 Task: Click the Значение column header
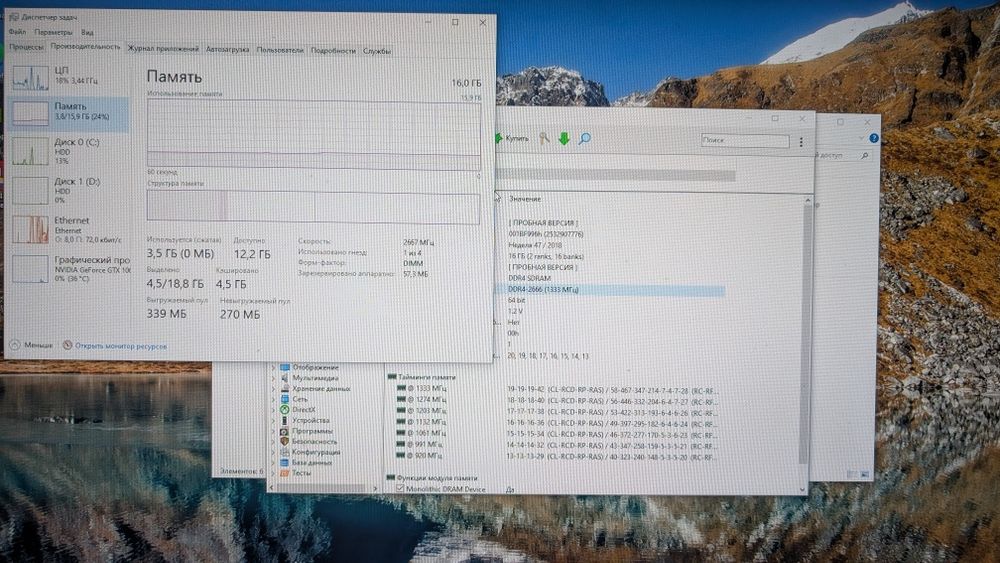coord(525,199)
